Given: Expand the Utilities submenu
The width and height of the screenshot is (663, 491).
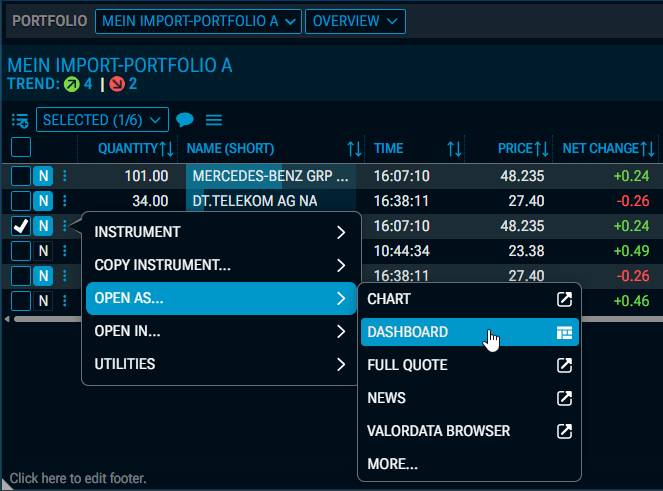Looking at the screenshot, I should 221,364.
